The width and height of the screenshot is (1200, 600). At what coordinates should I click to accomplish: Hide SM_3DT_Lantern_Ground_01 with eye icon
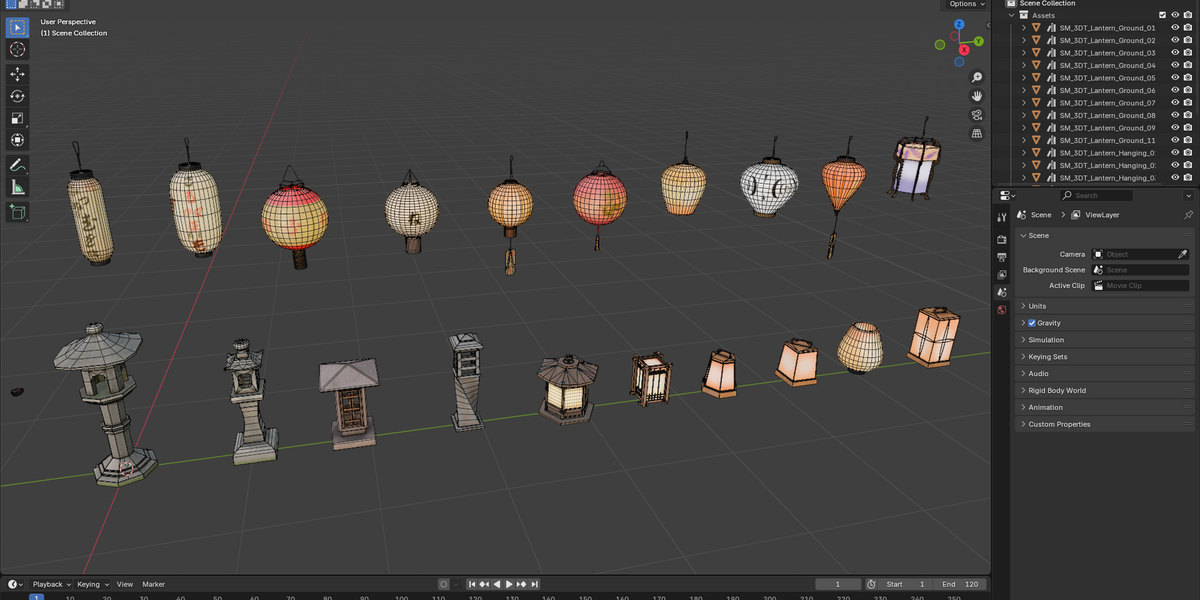pos(1175,28)
